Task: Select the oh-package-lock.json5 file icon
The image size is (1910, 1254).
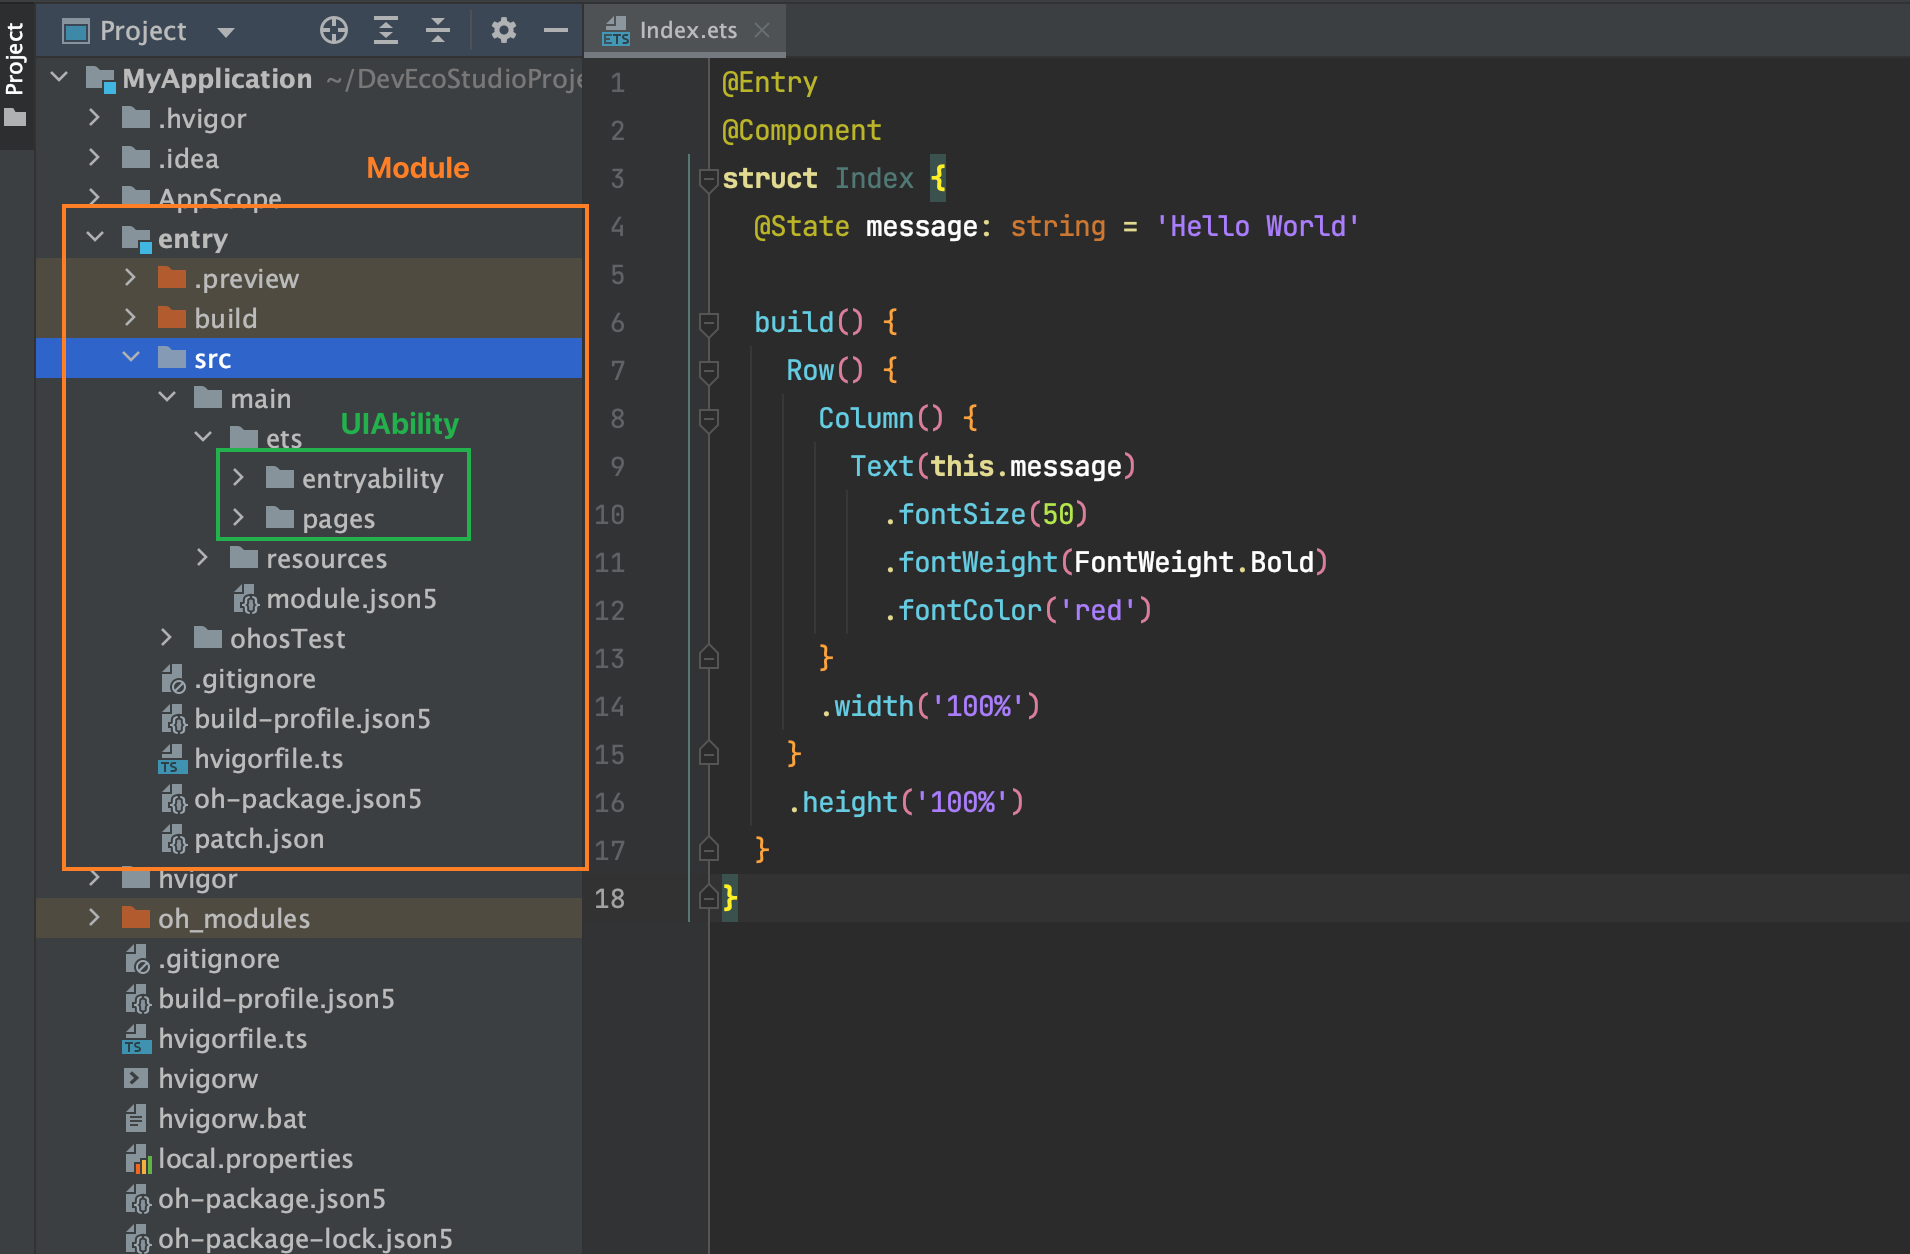Action: [137, 1239]
